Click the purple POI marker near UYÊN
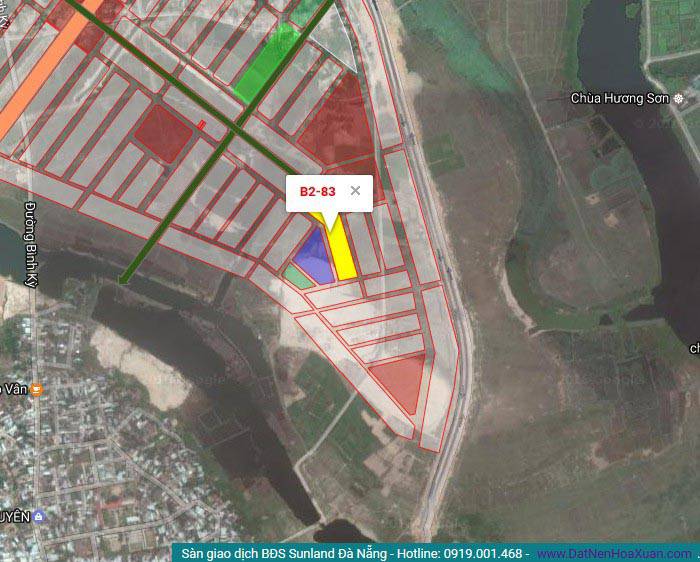700x562 pixels. click(38, 516)
